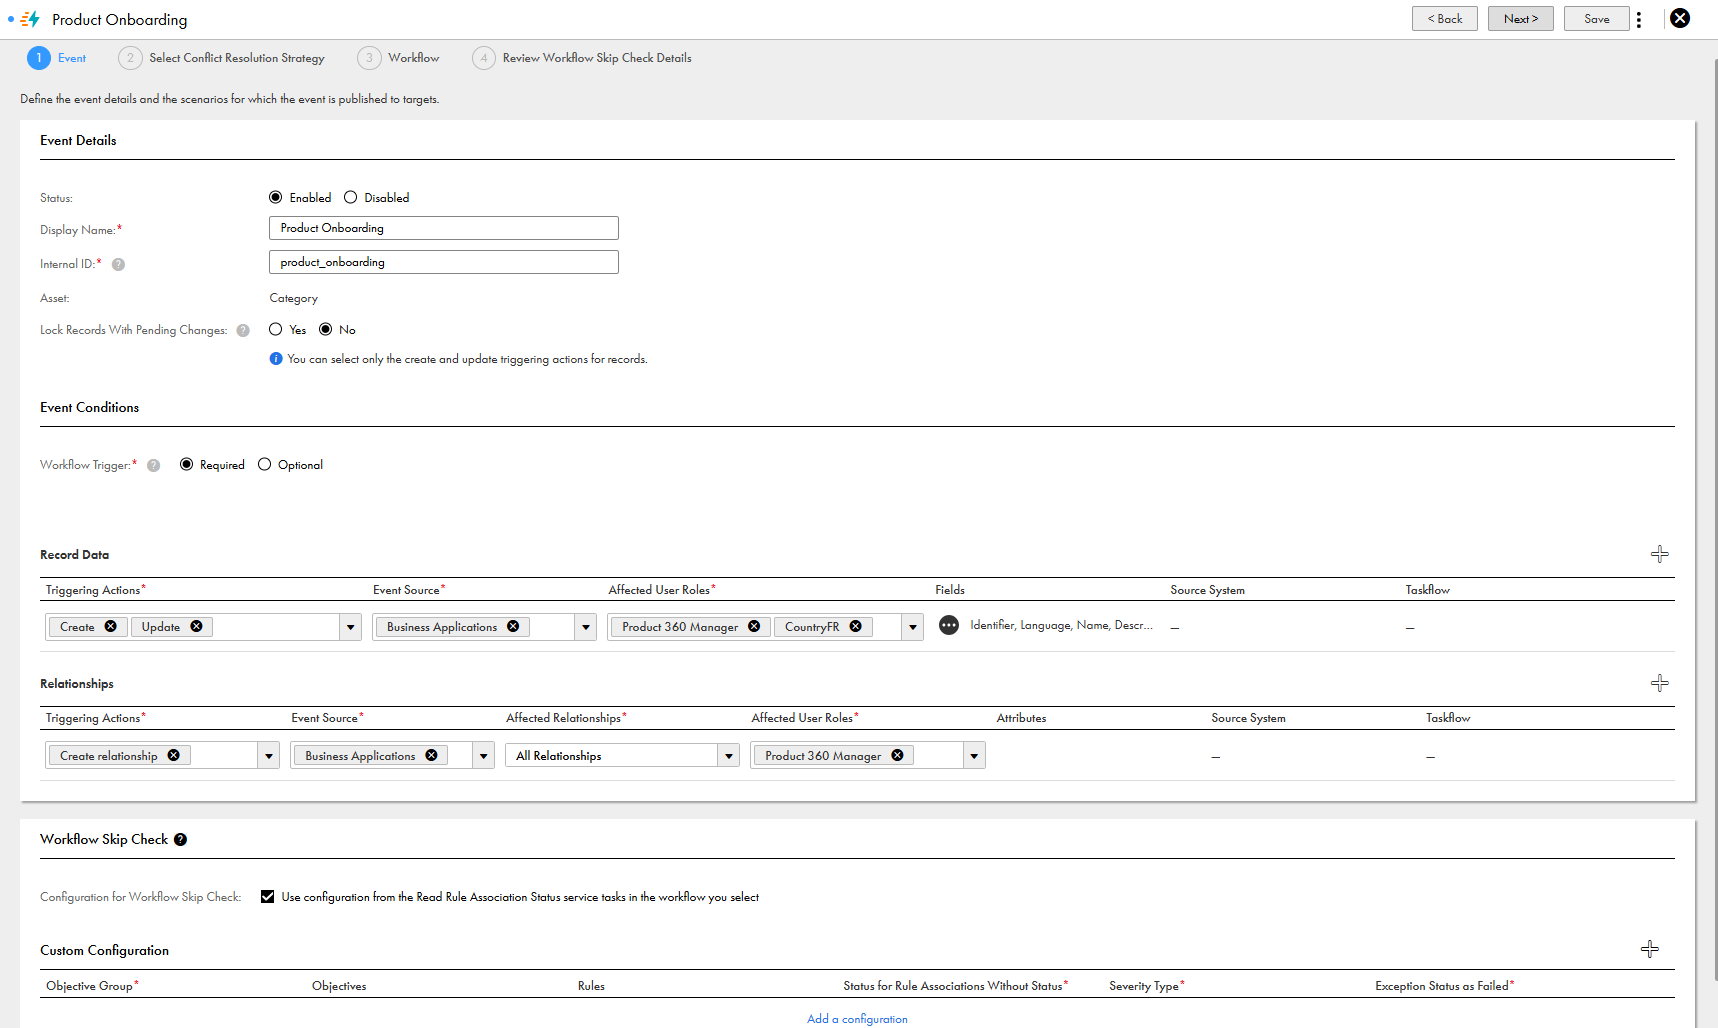Viewport: 1718px width, 1028px height.
Task: Open the All Relationships dropdown
Action: (x=622, y=756)
